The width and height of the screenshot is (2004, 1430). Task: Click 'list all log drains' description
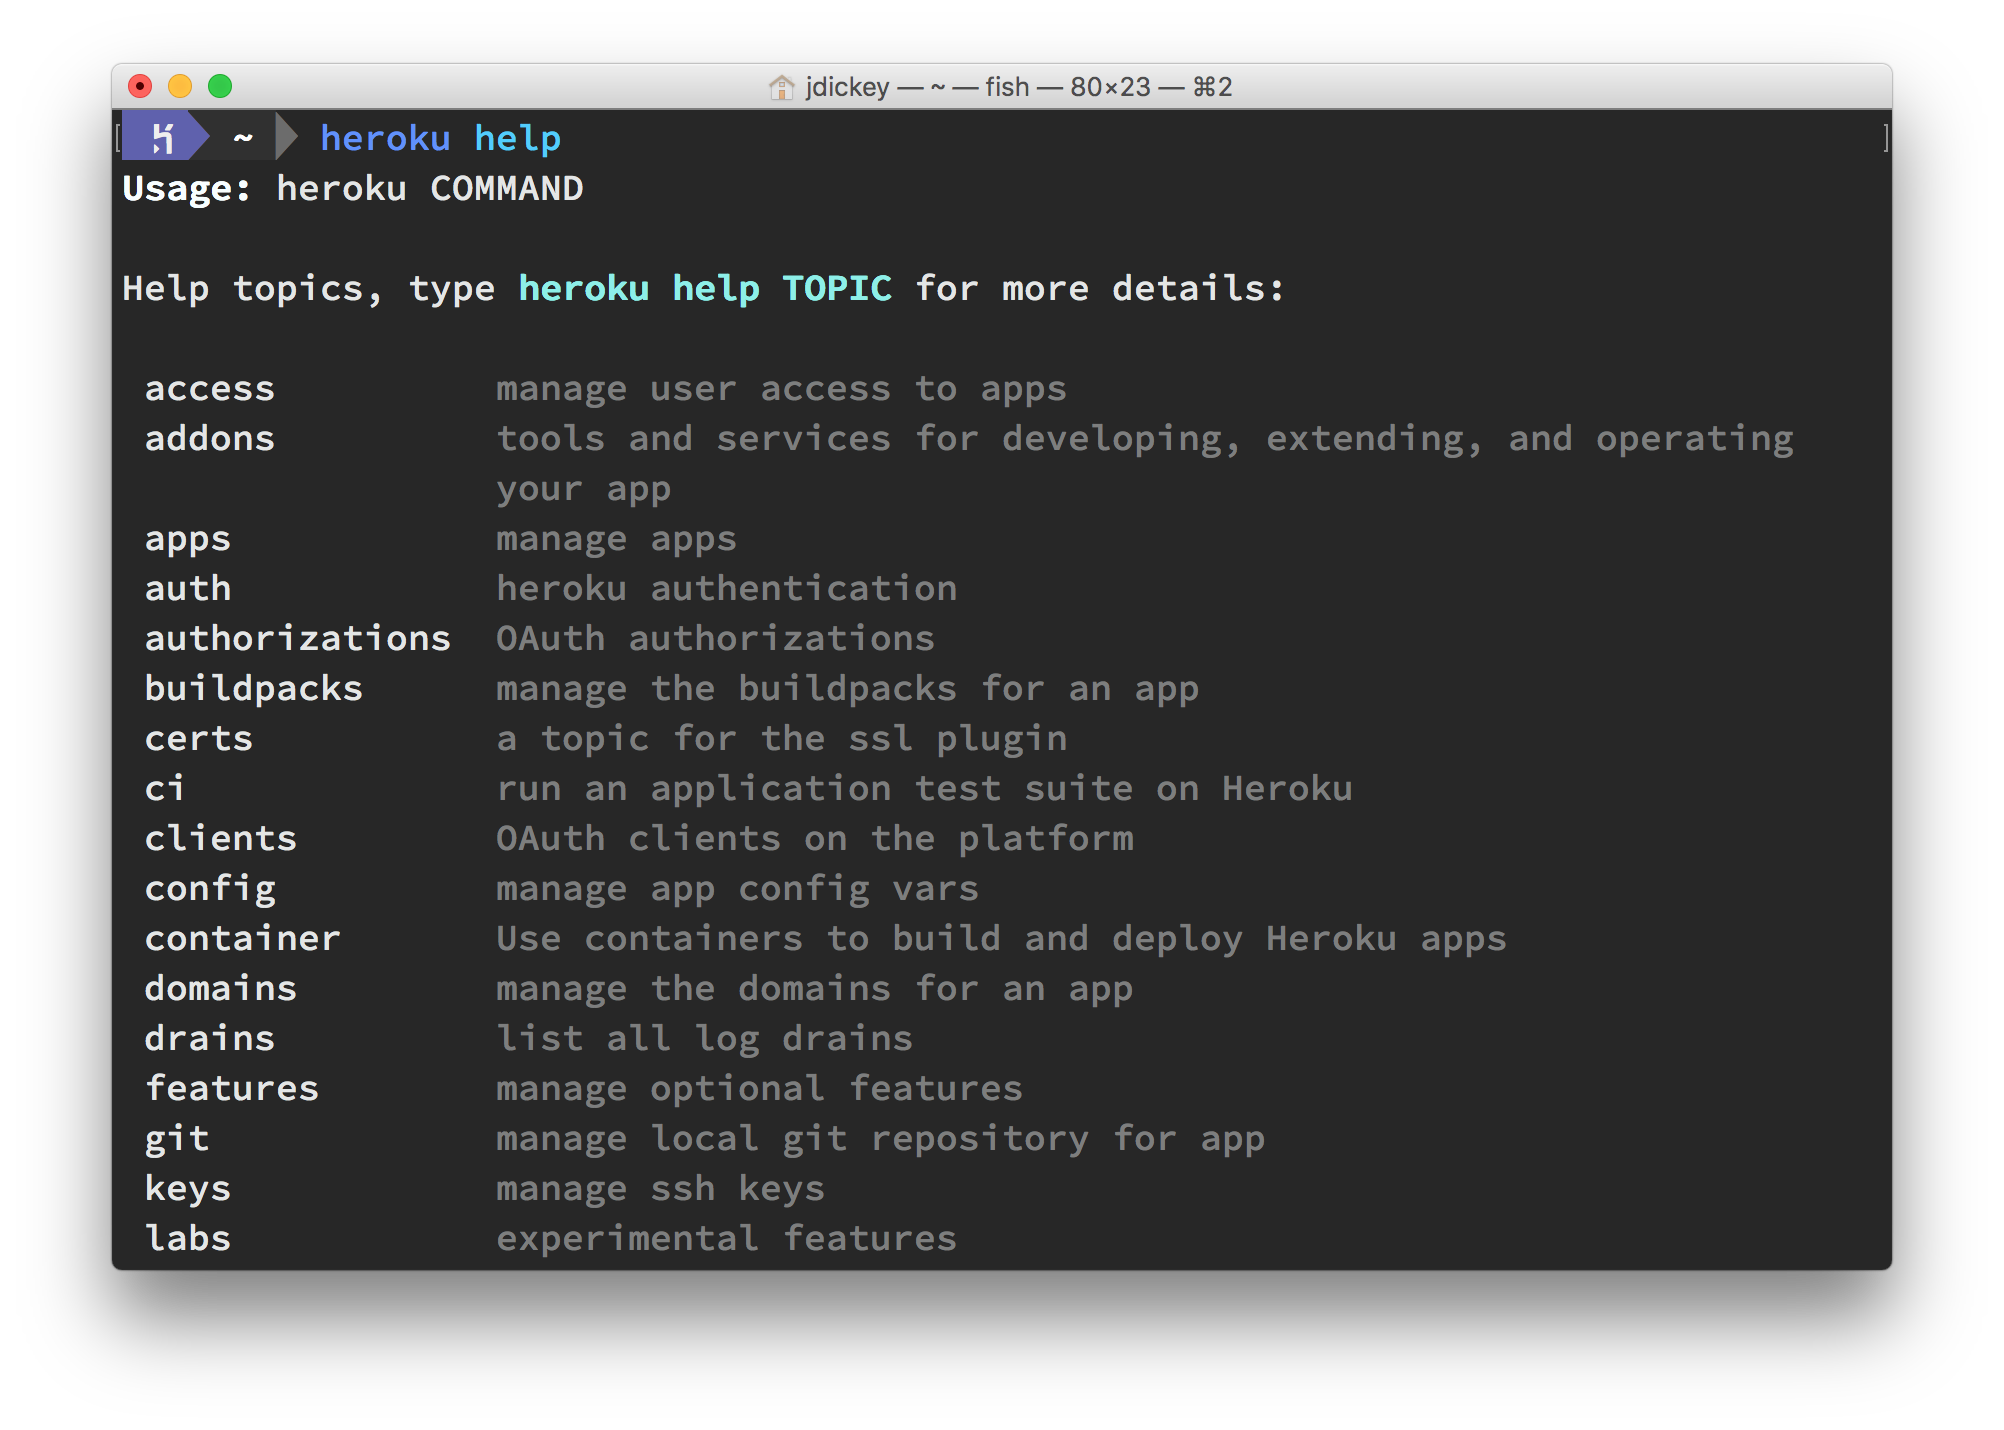(704, 1040)
